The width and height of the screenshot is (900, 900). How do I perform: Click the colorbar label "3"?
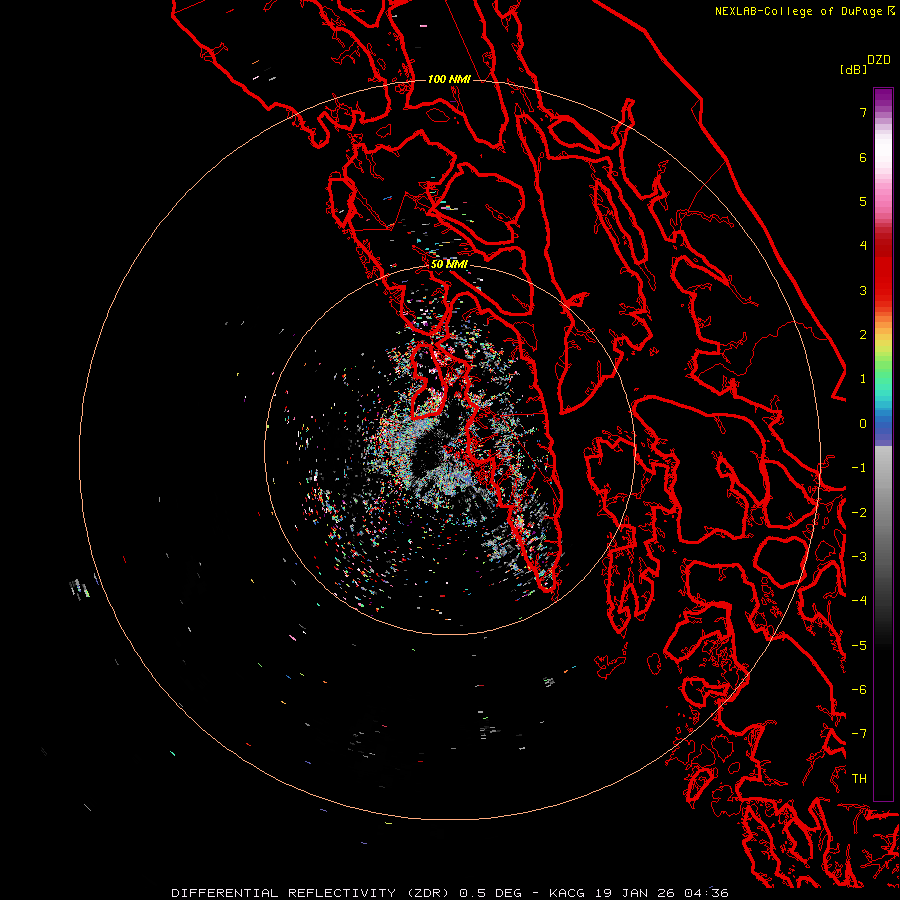tap(863, 290)
